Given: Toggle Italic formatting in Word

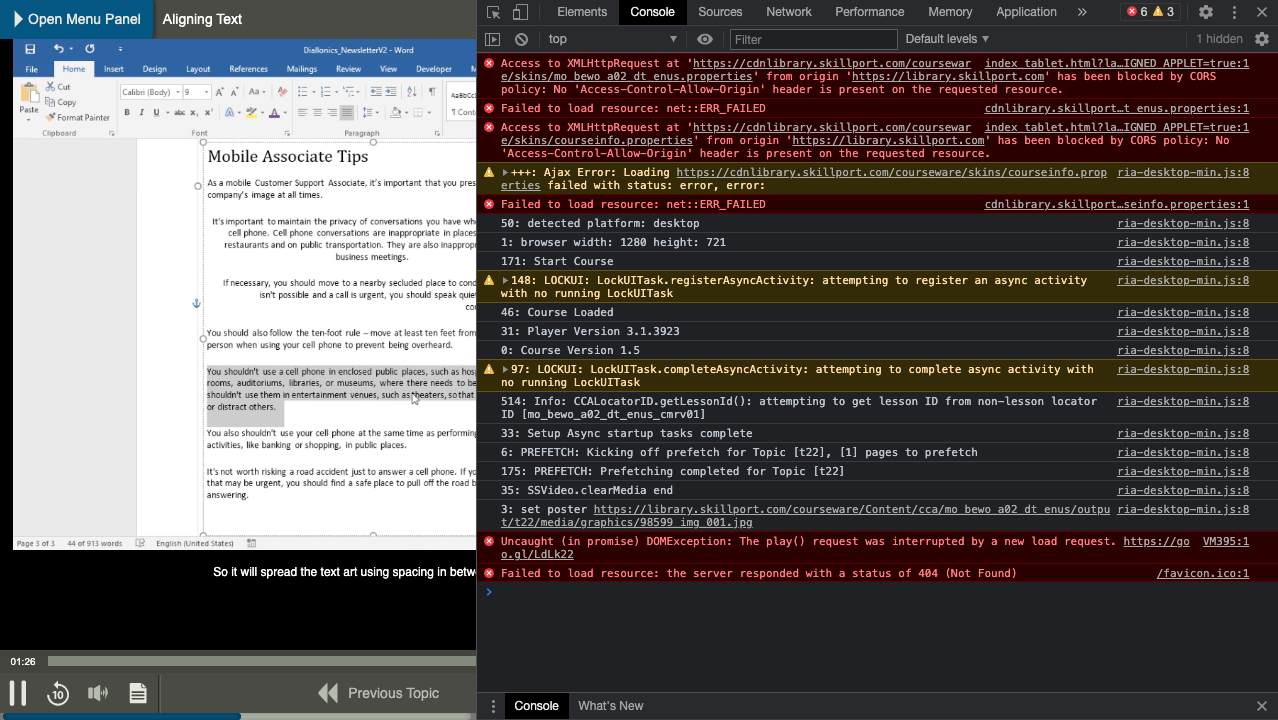Looking at the screenshot, I should [x=141, y=113].
